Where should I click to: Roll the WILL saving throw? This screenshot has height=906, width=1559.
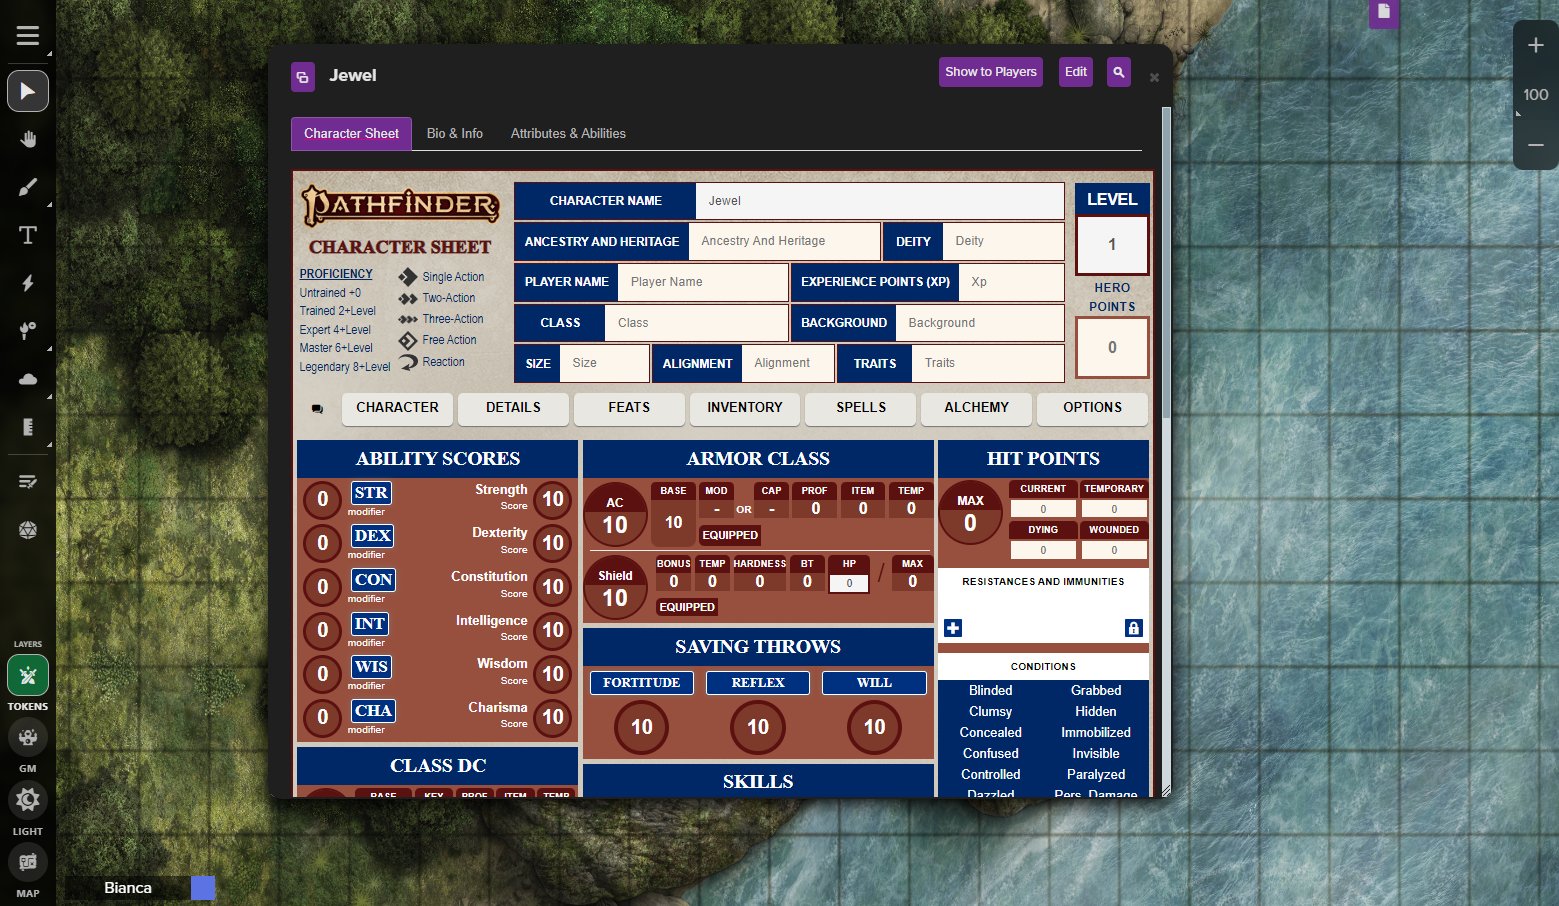click(x=874, y=683)
